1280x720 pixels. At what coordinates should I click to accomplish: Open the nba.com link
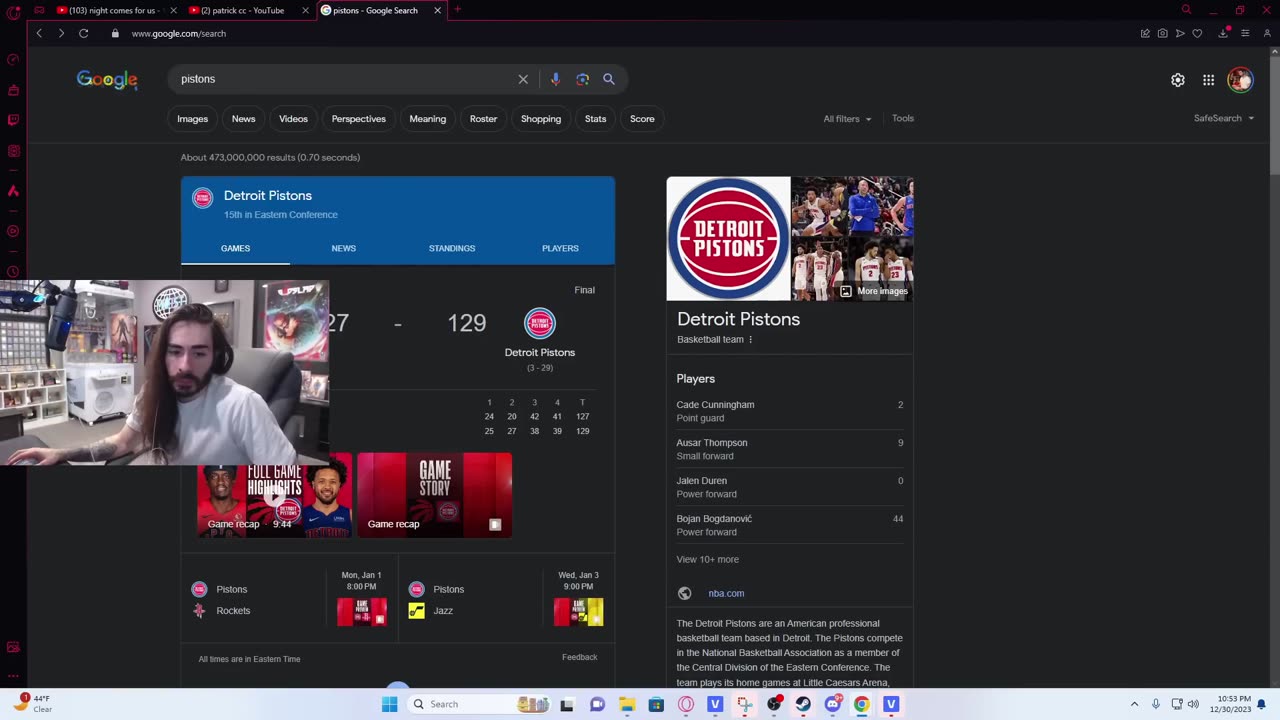coord(726,593)
